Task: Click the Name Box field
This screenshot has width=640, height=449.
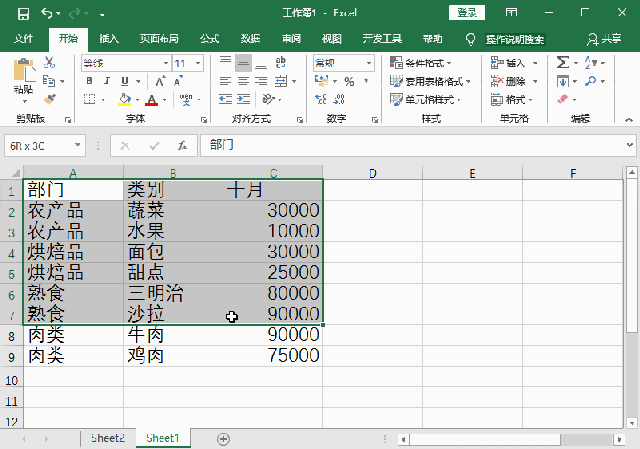Action: click(x=45, y=146)
